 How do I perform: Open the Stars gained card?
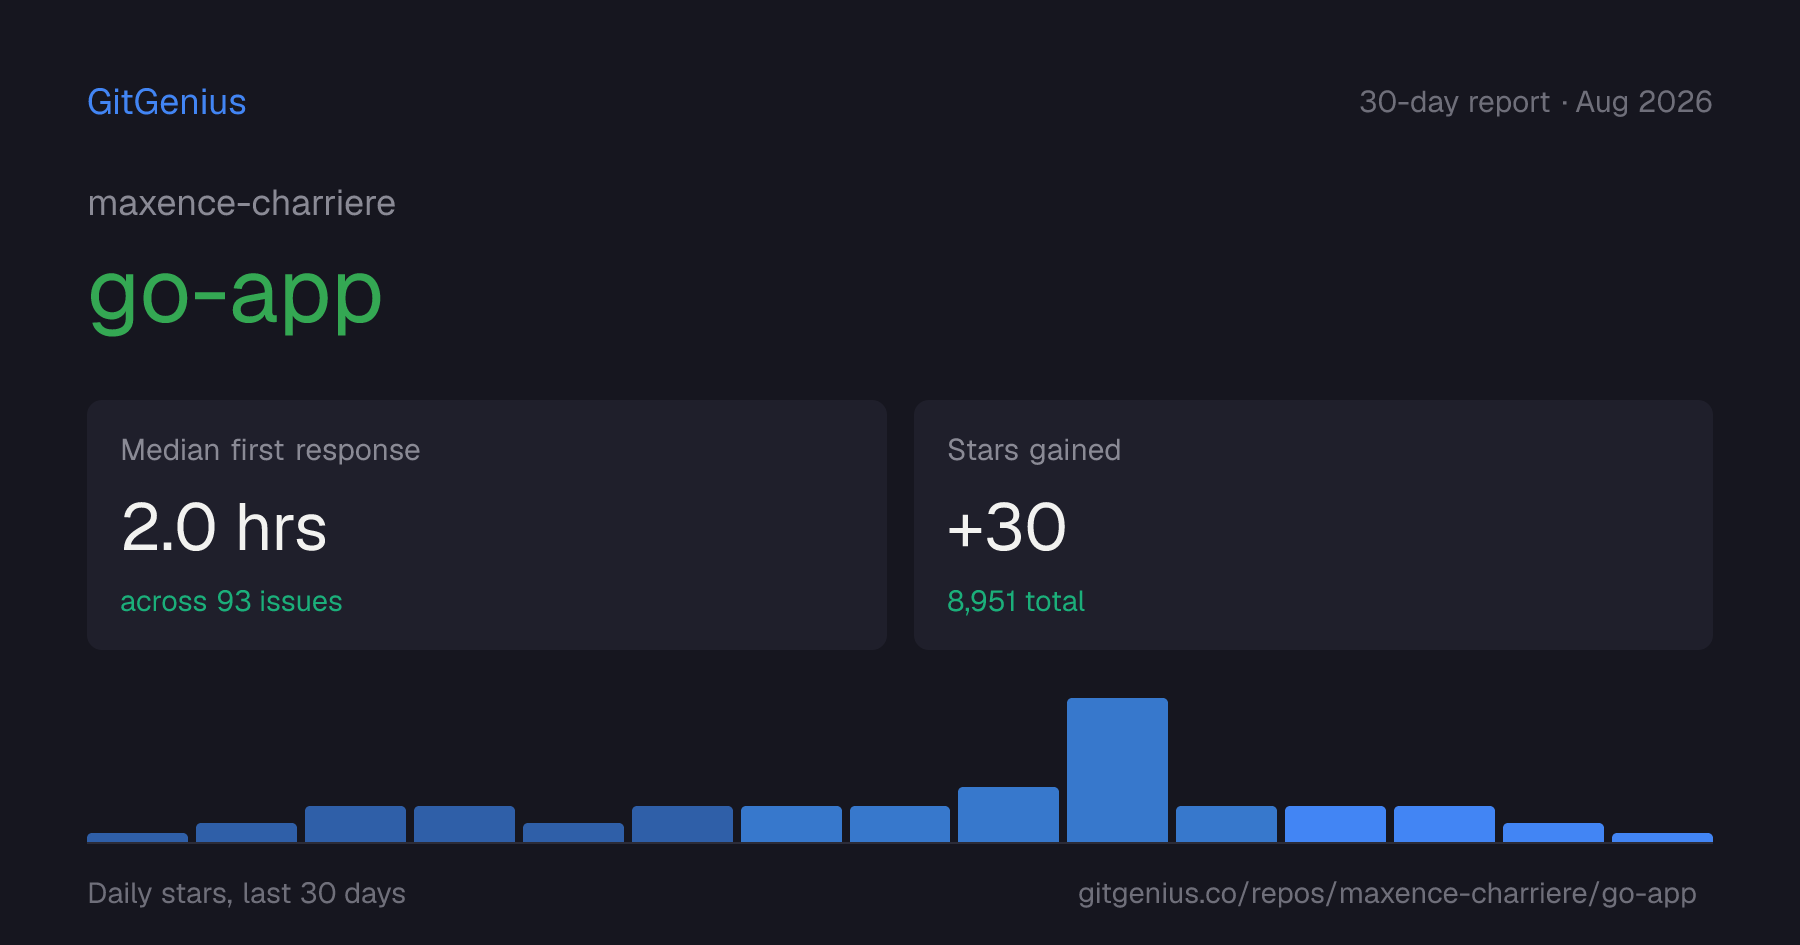(1313, 525)
